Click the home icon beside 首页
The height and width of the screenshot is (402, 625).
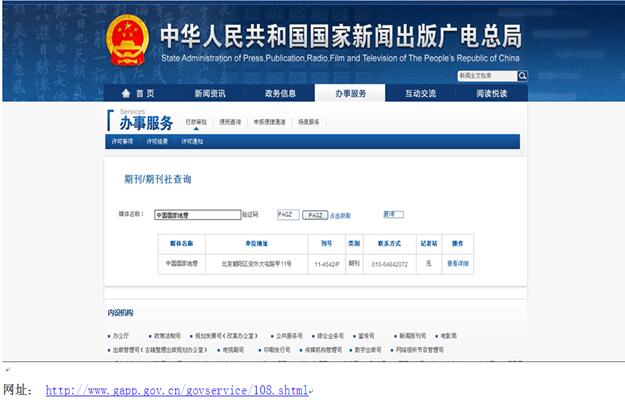[x=127, y=93]
